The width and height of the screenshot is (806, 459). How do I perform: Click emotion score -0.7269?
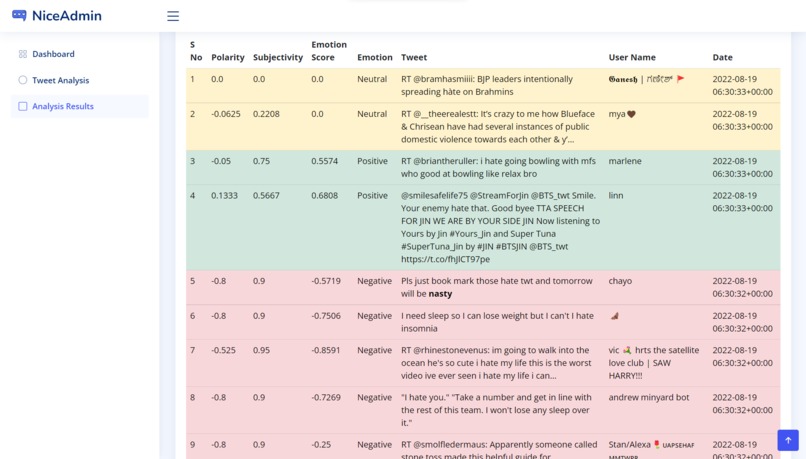(326, 397)
